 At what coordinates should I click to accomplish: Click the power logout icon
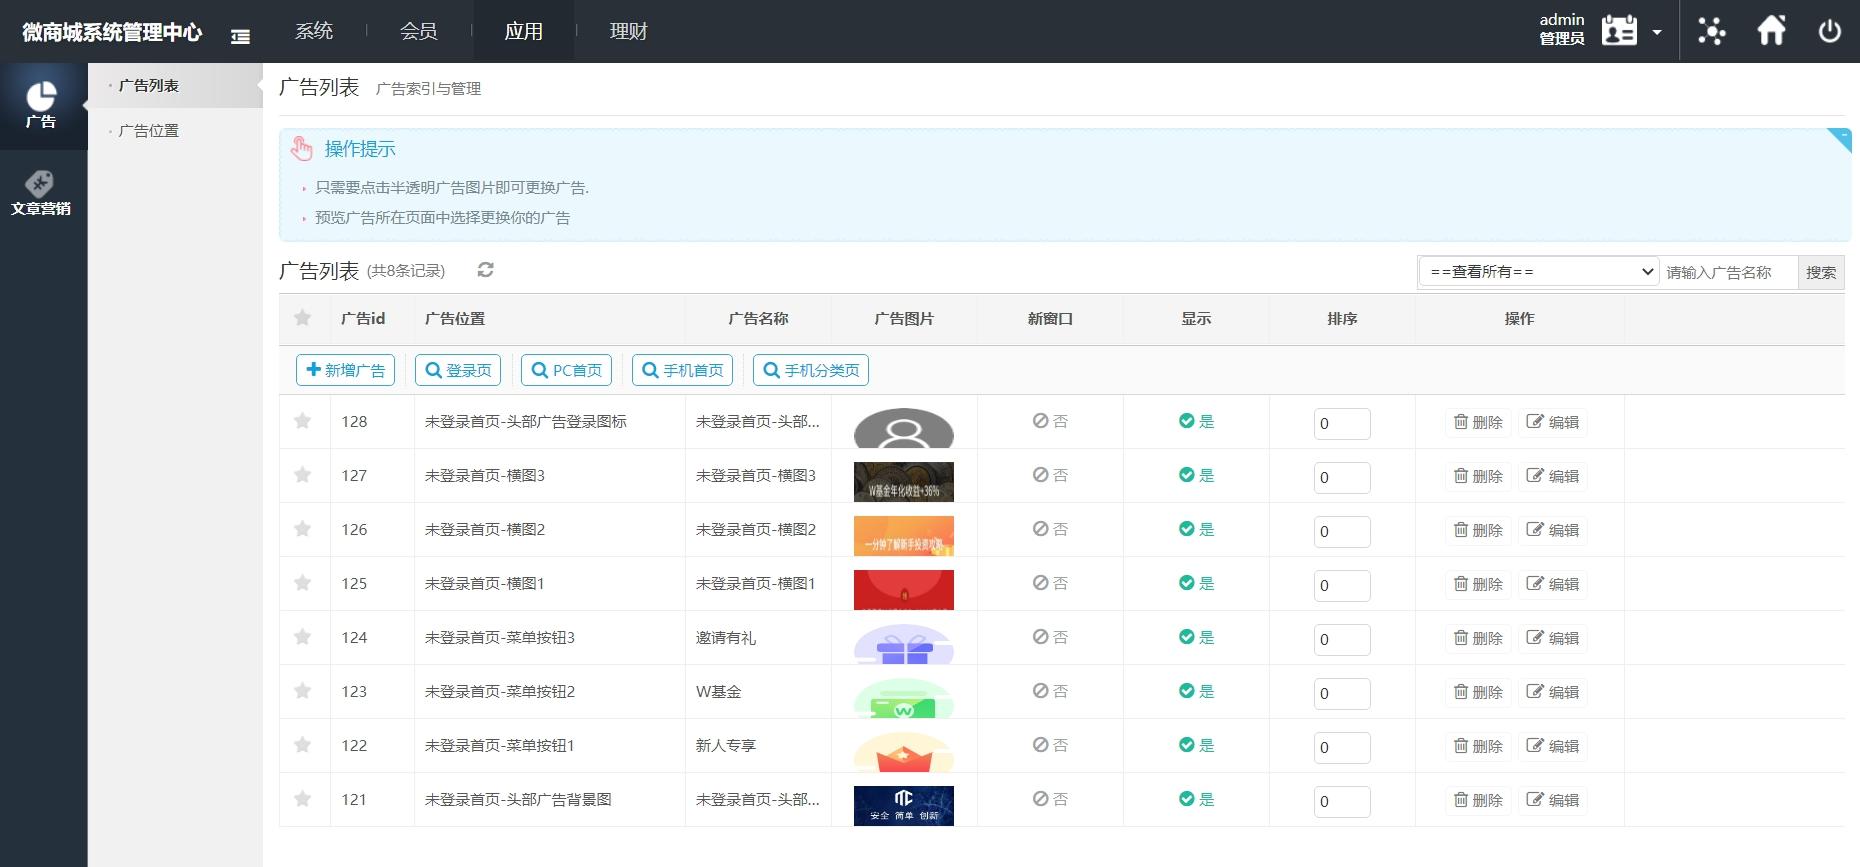(1829, 31)
